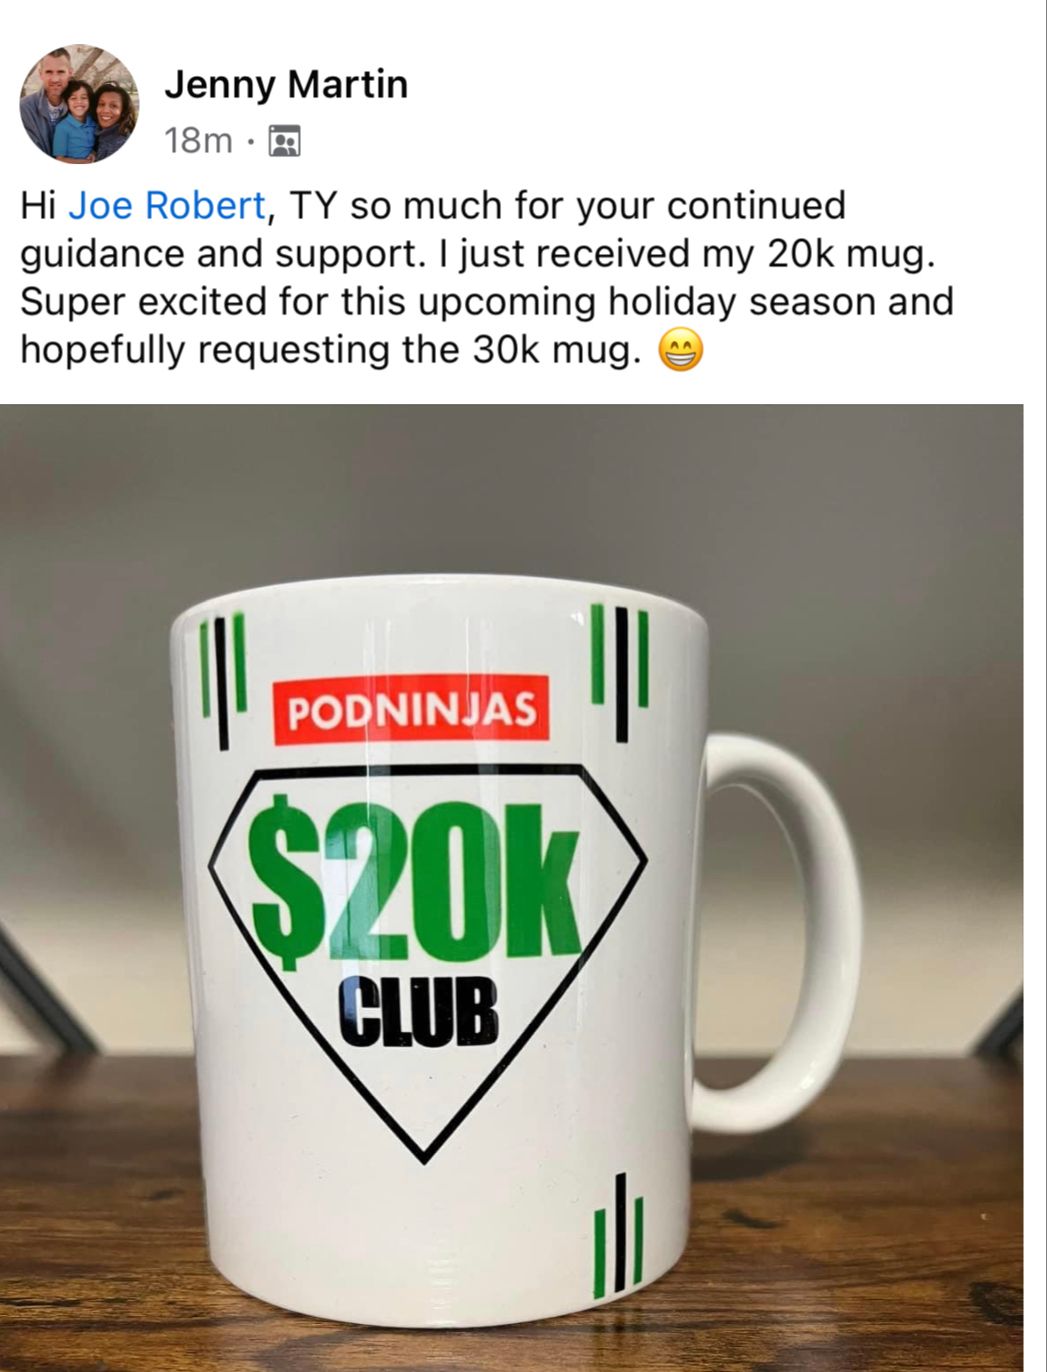This screenshot has width=1047, height=1372.
Task: Click the Jenny Martin author name
Action: [286, 85]
